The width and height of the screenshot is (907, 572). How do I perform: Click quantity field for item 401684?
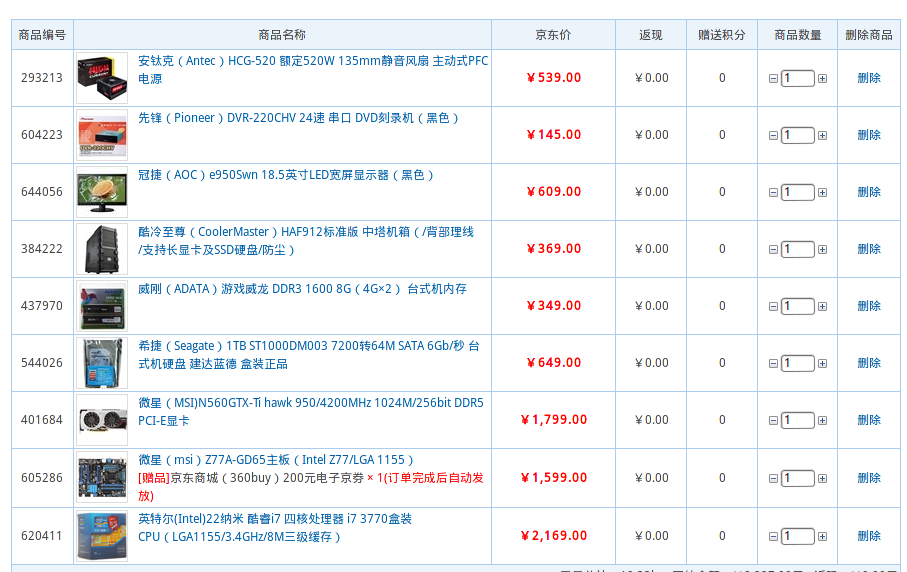(798, 420)
